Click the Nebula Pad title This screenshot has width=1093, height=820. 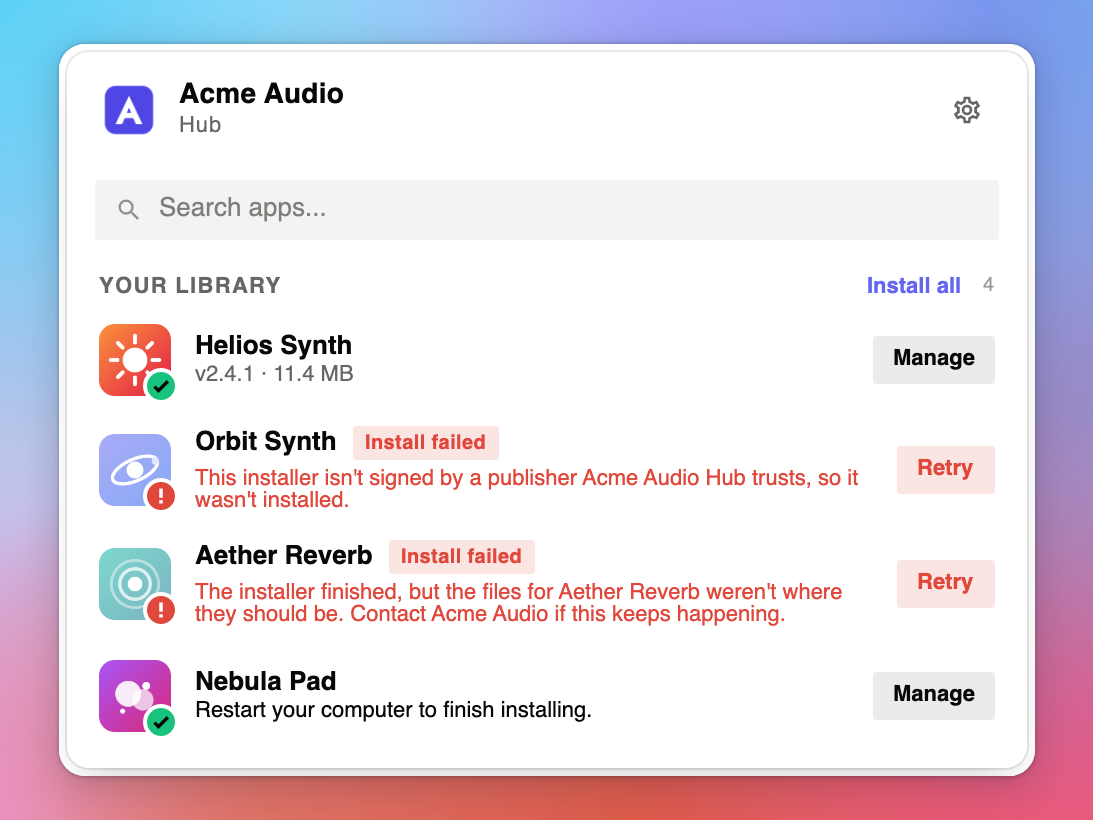(x=266, y=681)
